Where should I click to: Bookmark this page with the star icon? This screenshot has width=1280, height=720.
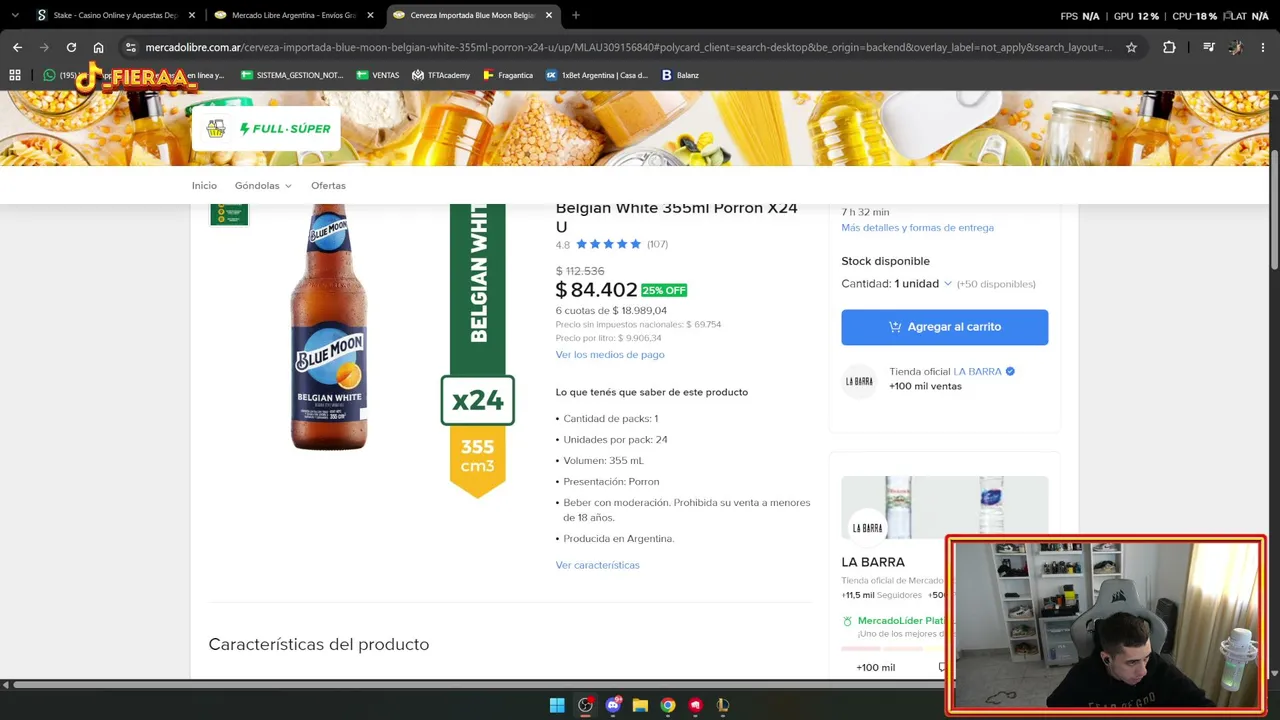click(x=1131, y=47)
